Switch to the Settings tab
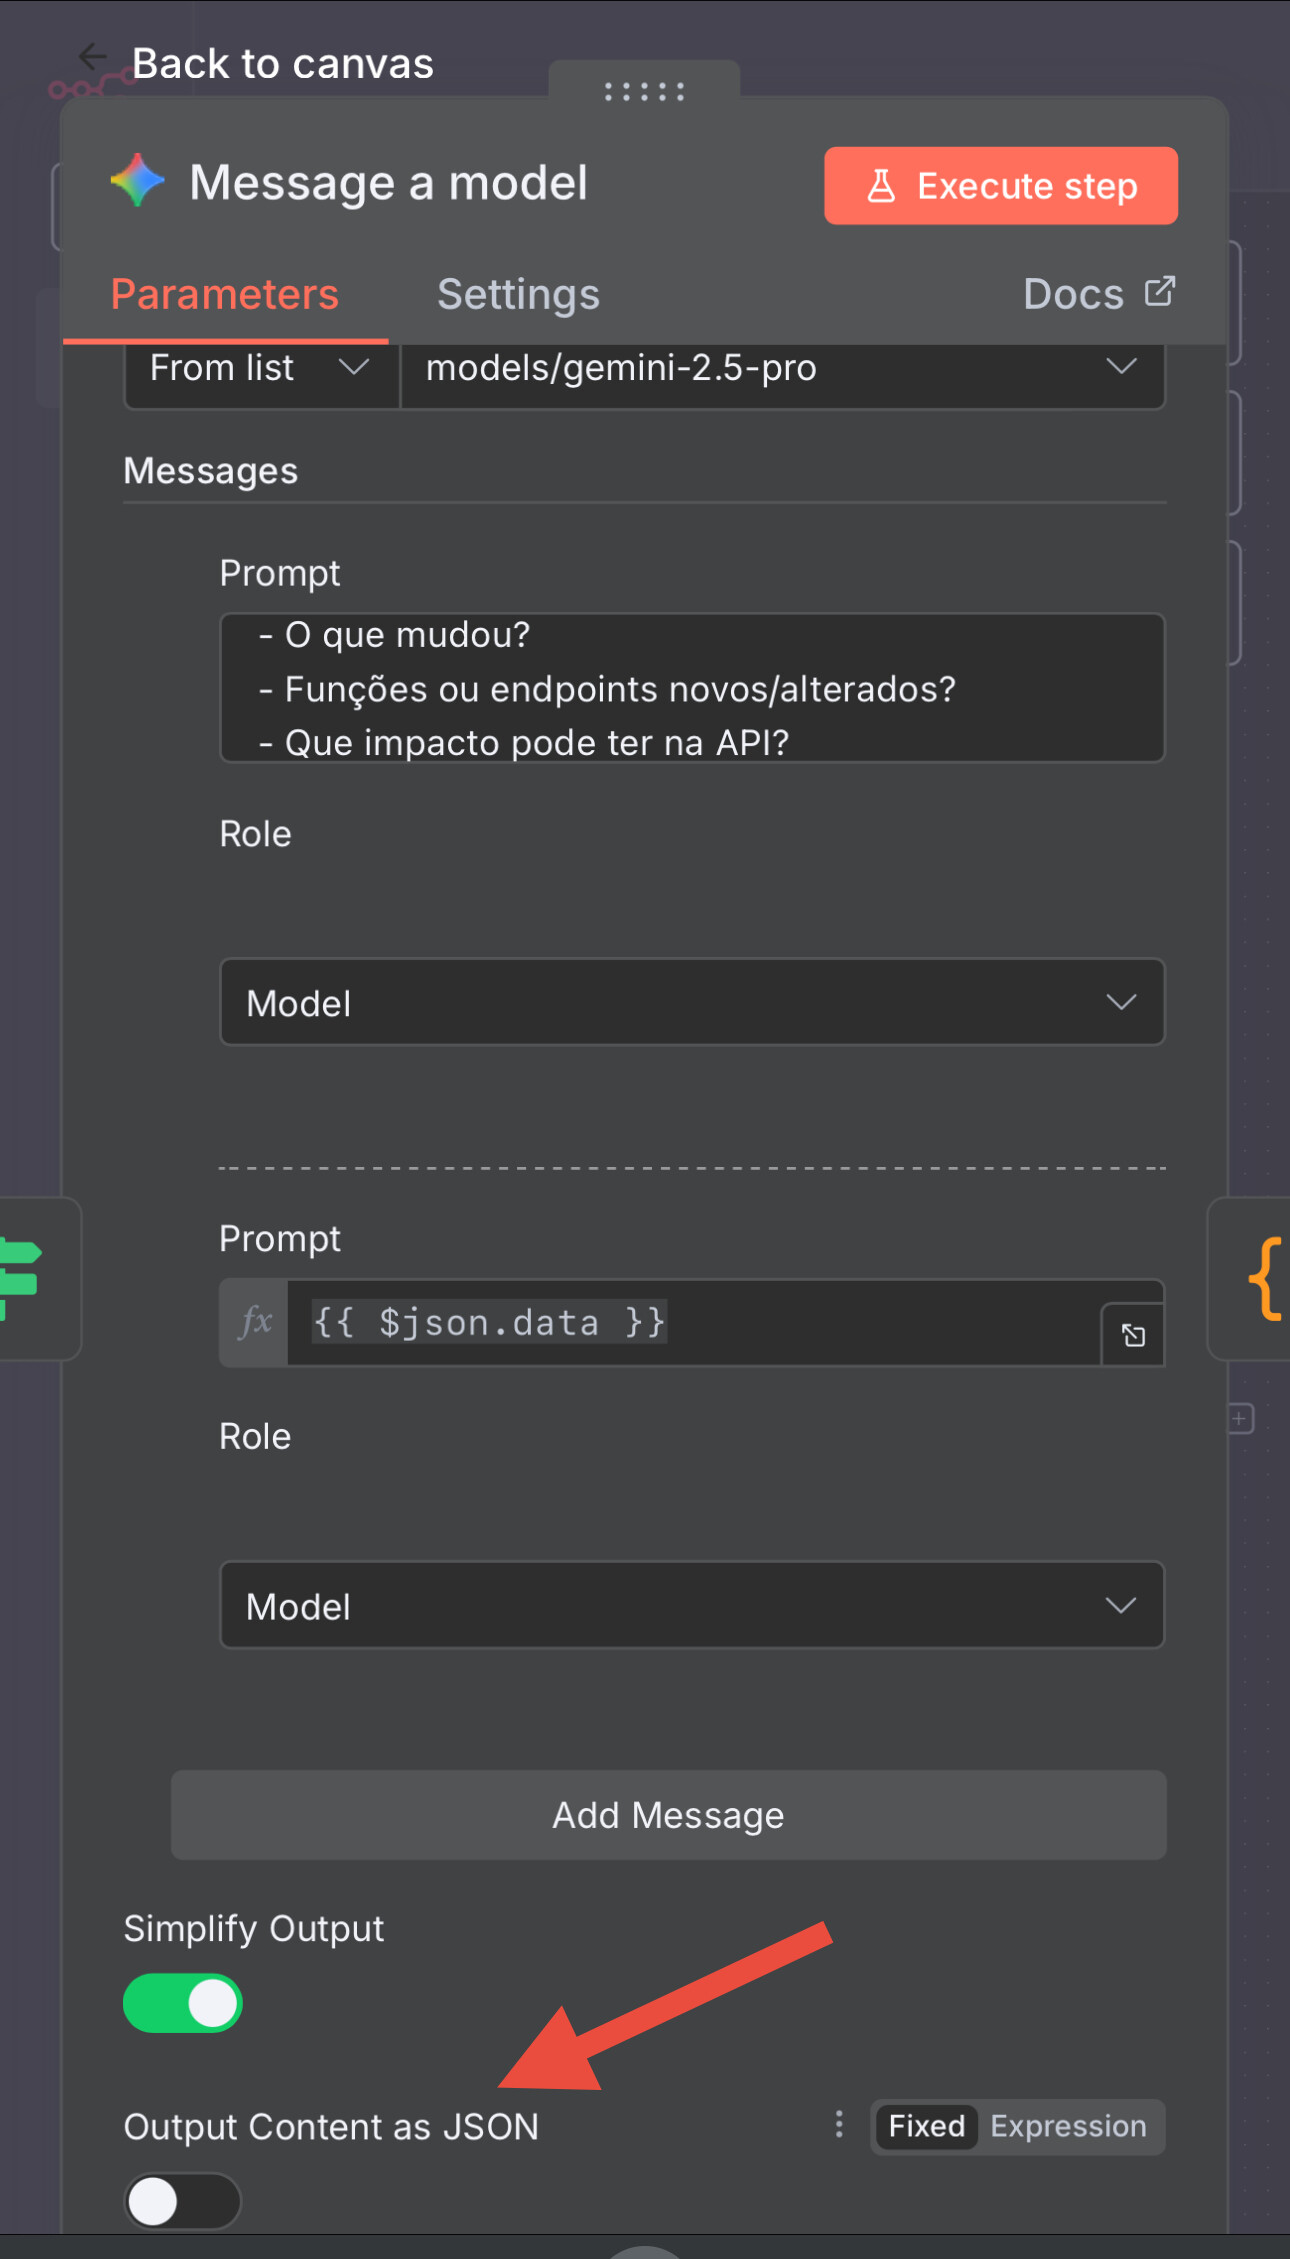Screen dimensions: 1290x2259 [x=518, y=295]
